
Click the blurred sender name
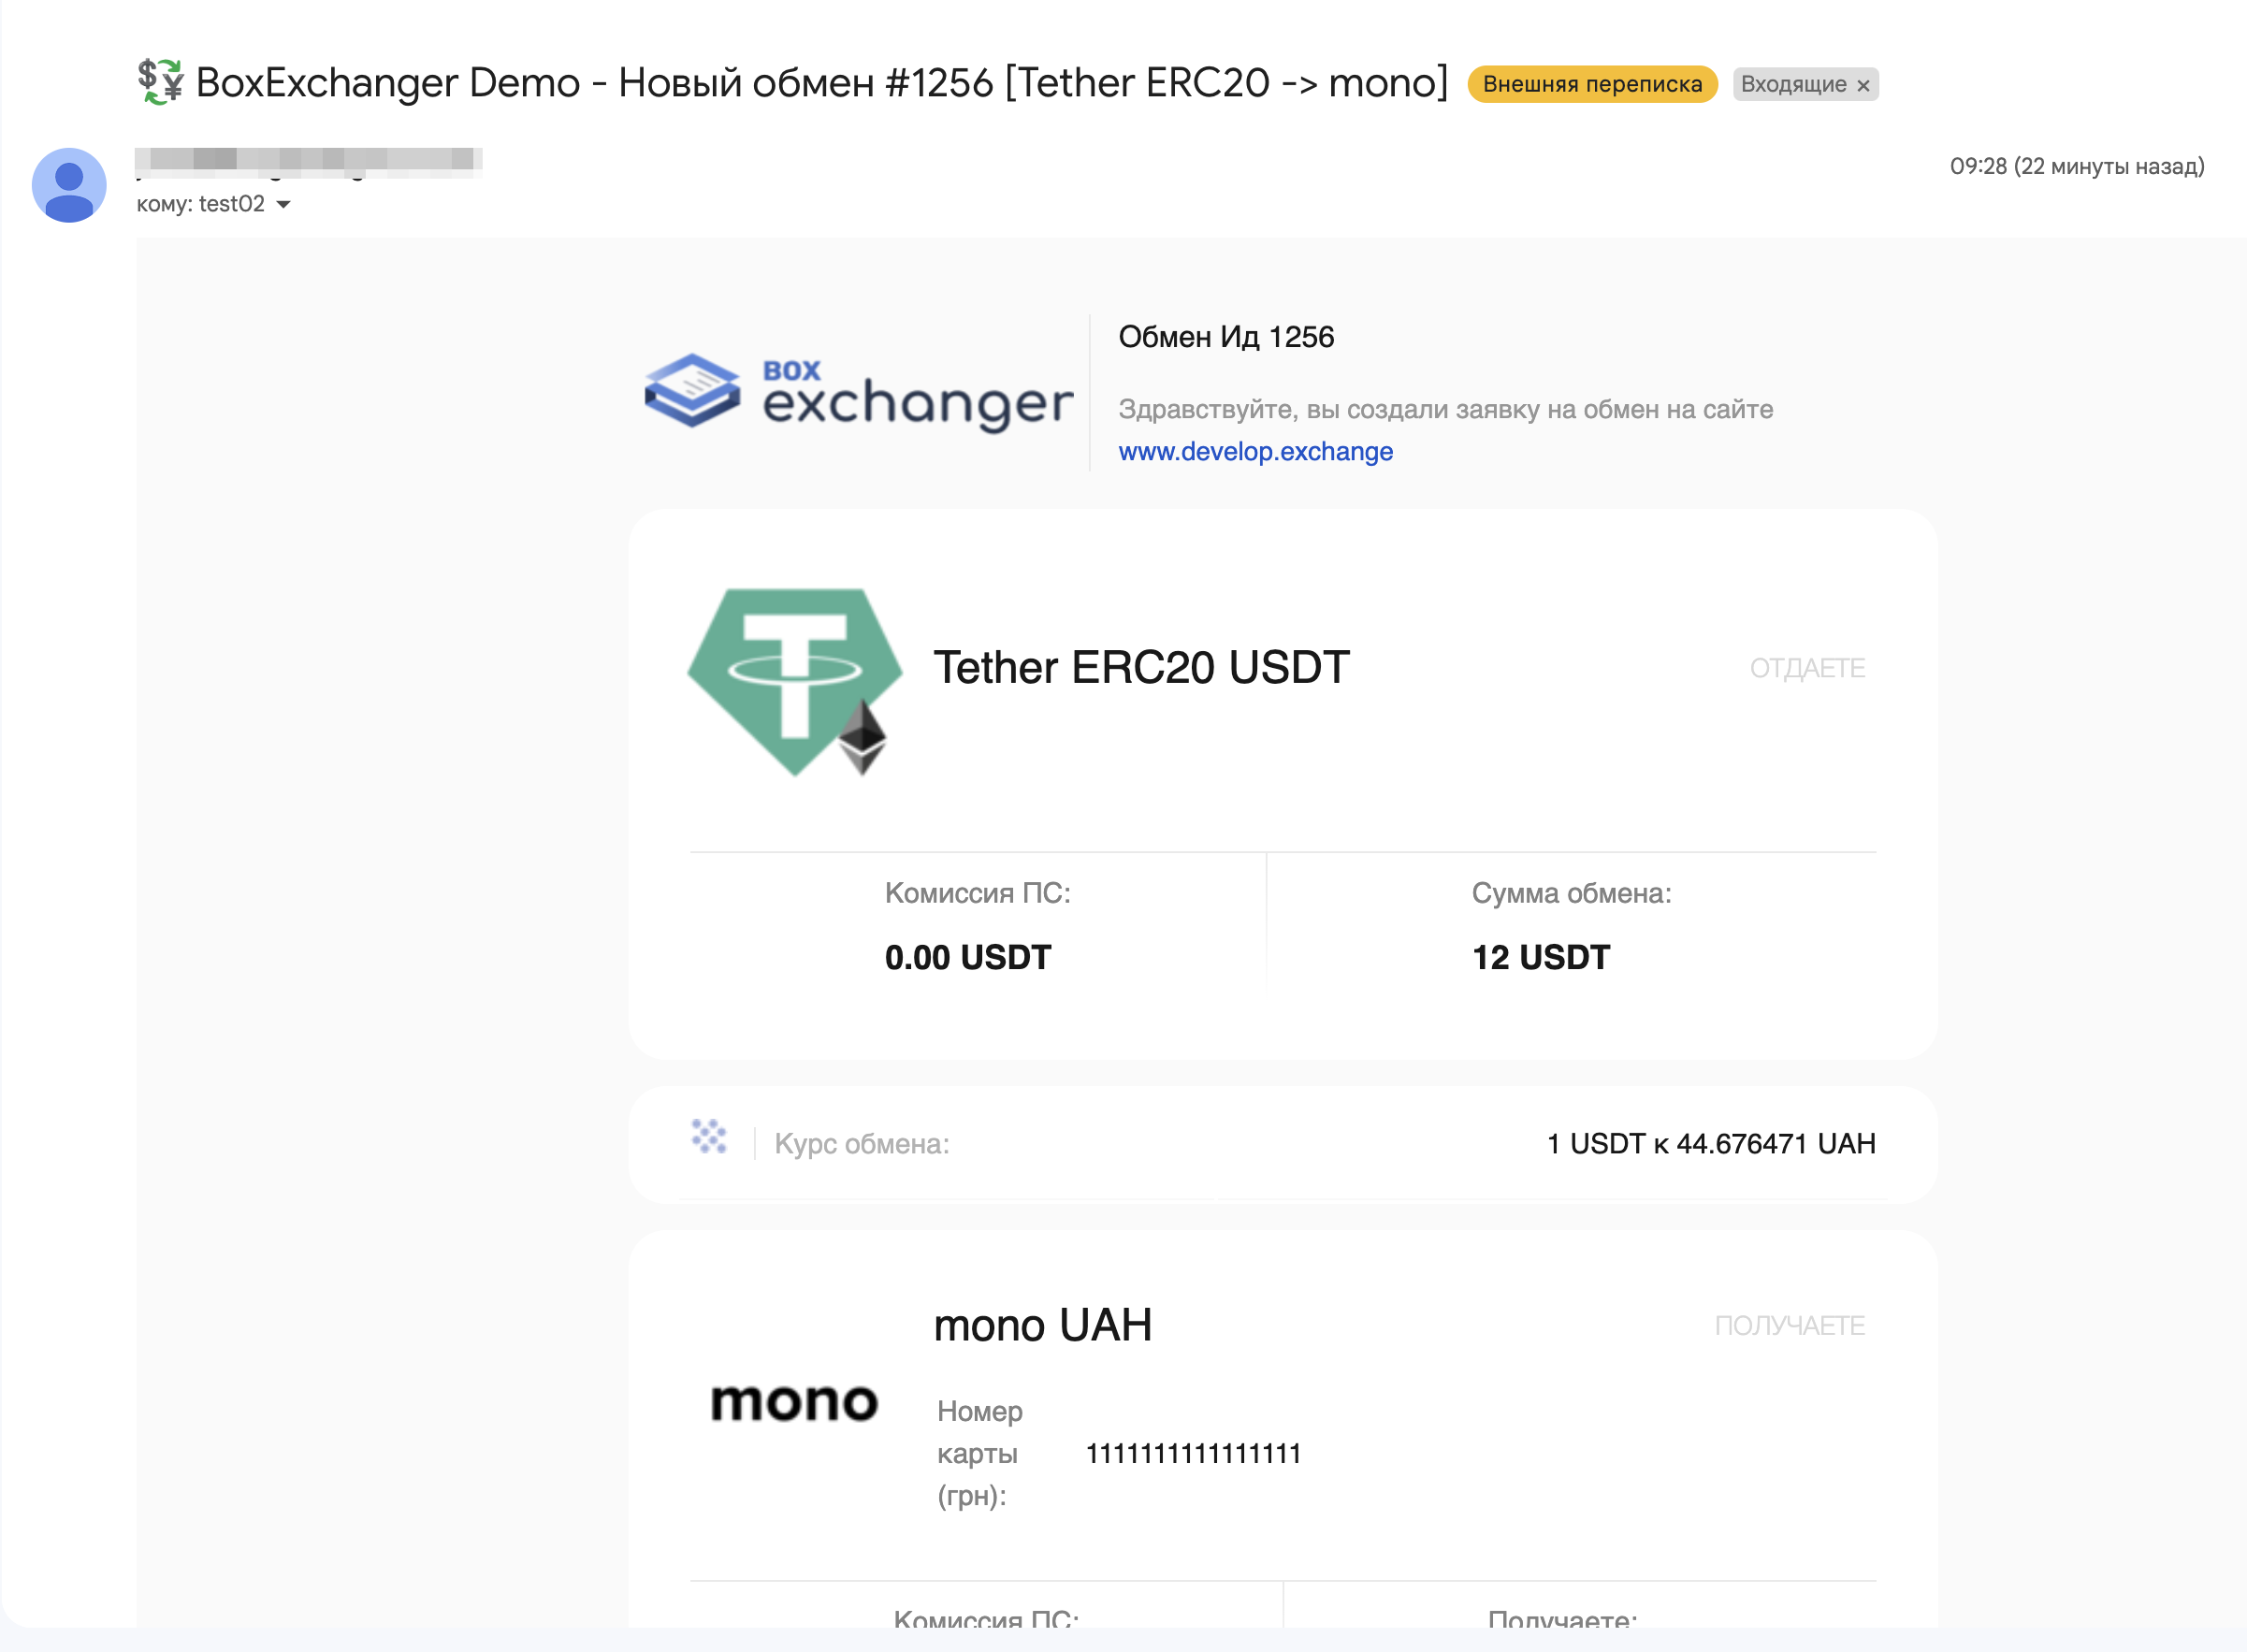(x=308, y=160)
